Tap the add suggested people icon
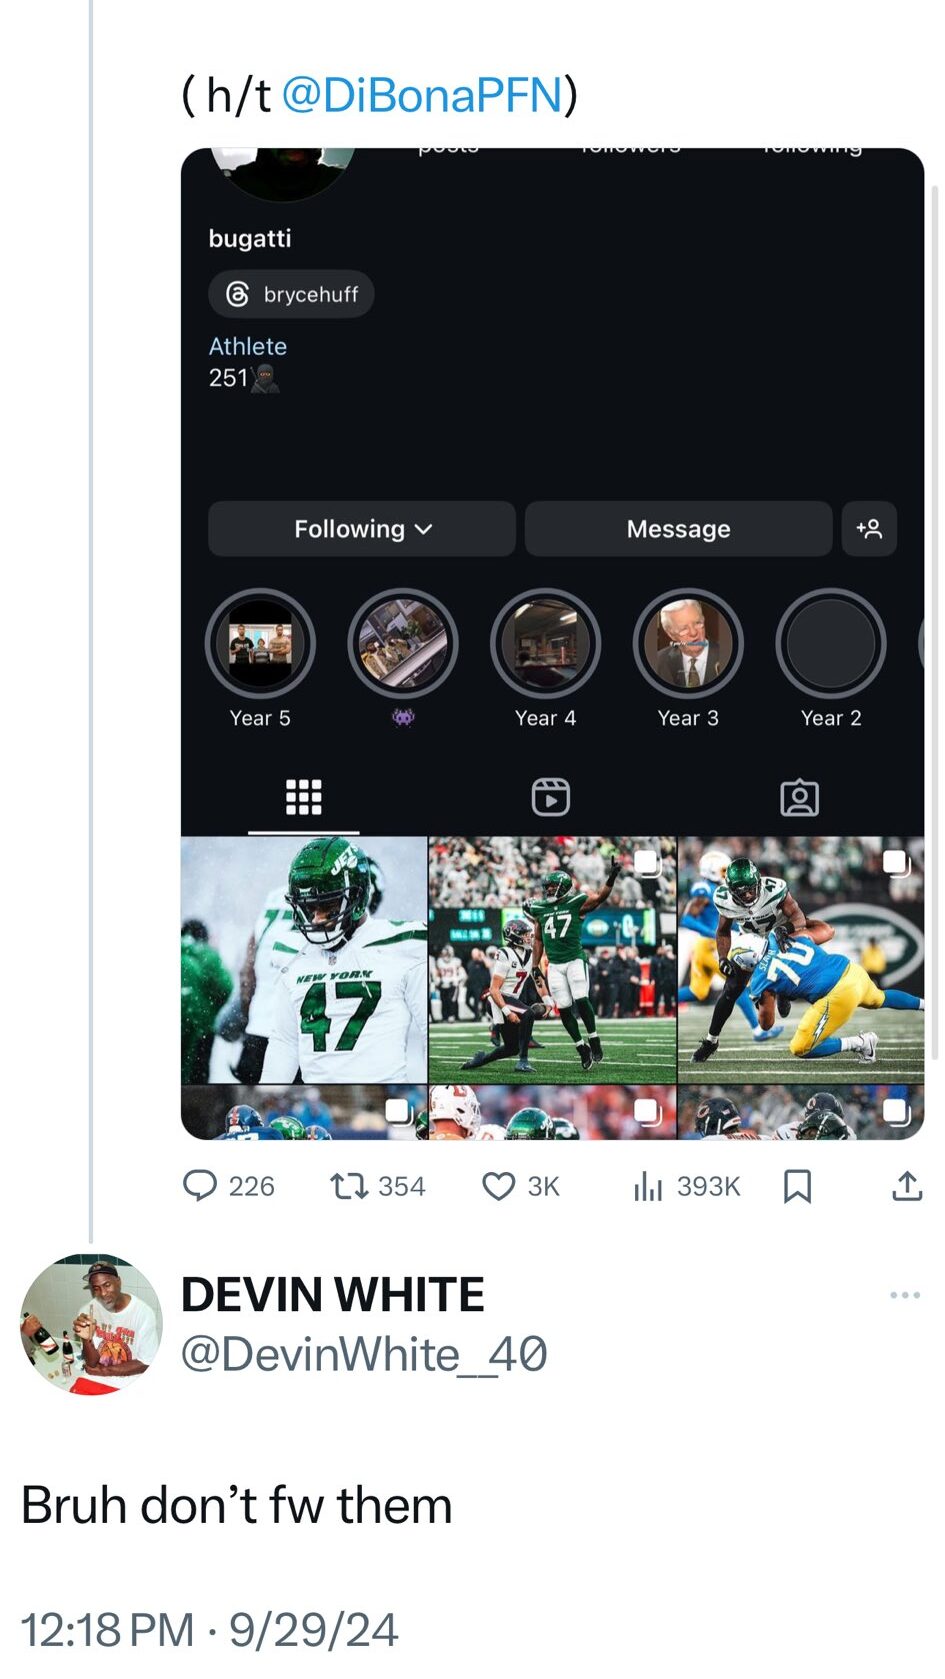 pyautogui.click(x=869, y=528)
